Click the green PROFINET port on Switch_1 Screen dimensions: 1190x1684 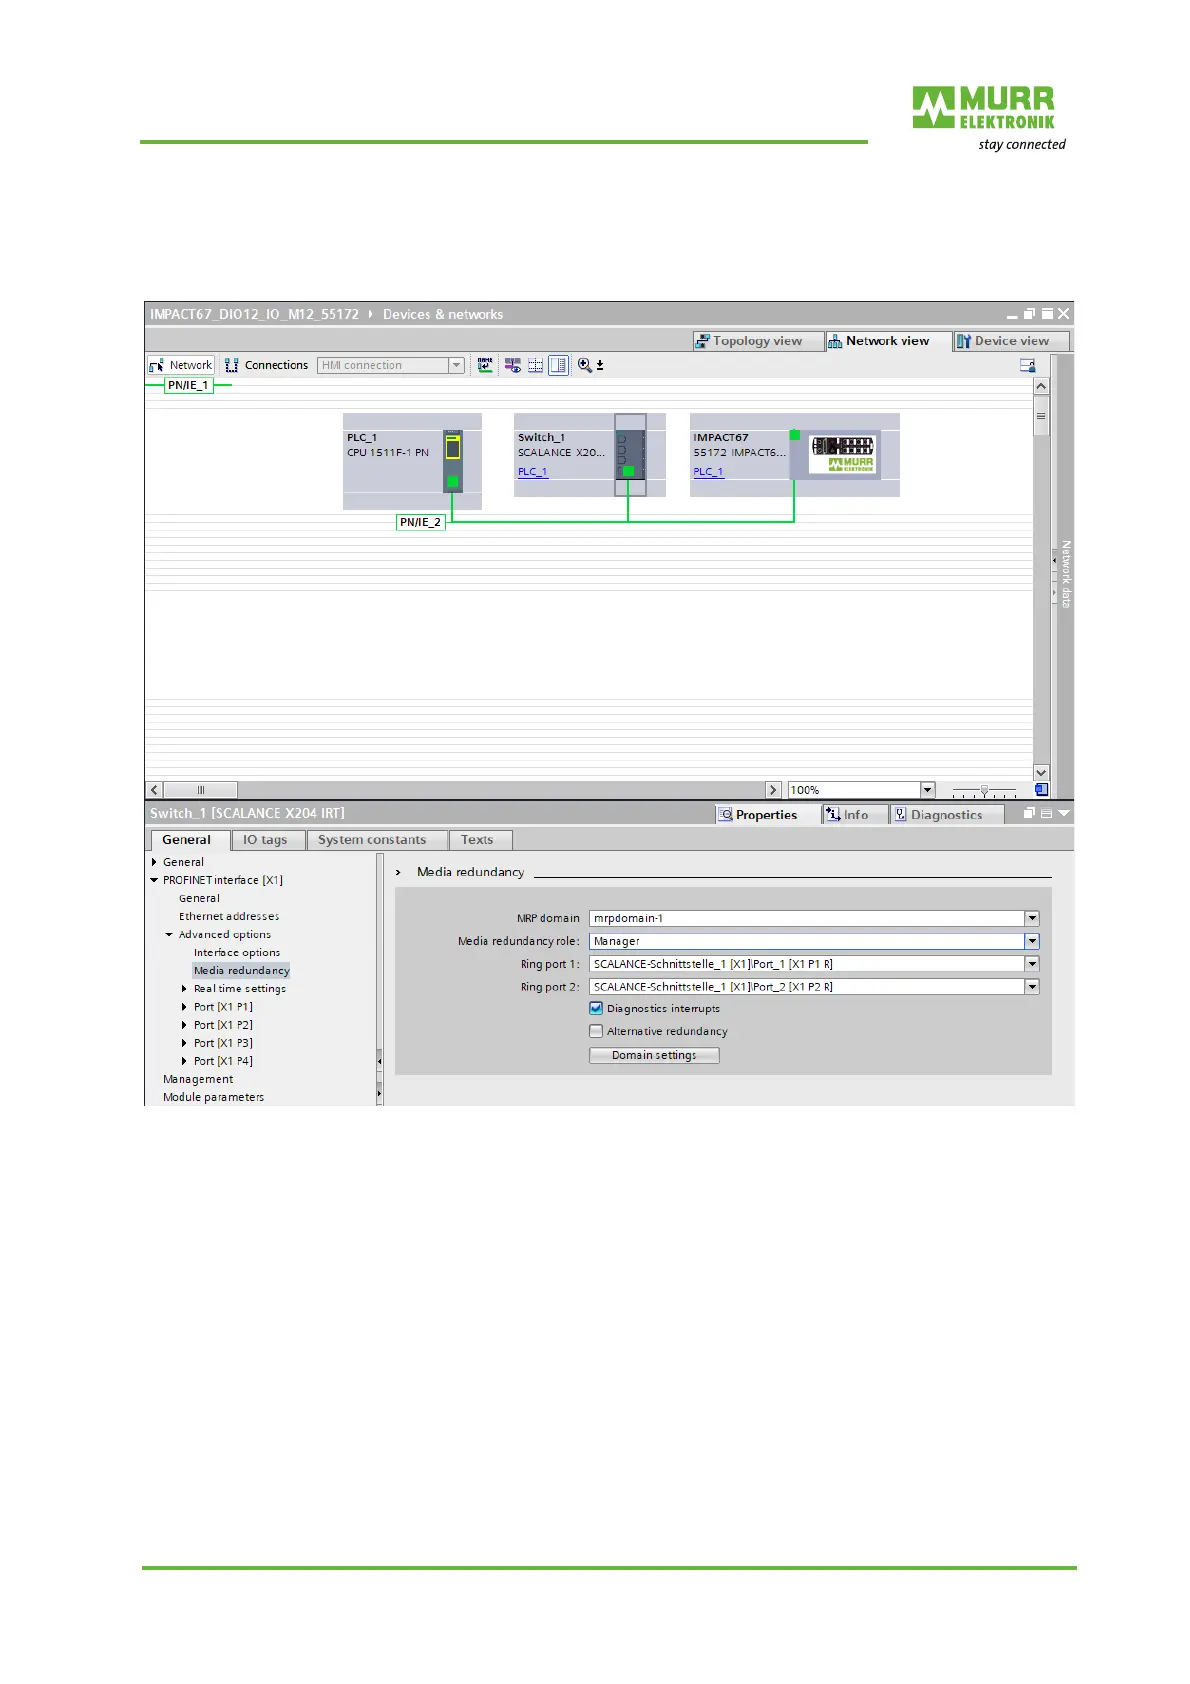628,471
